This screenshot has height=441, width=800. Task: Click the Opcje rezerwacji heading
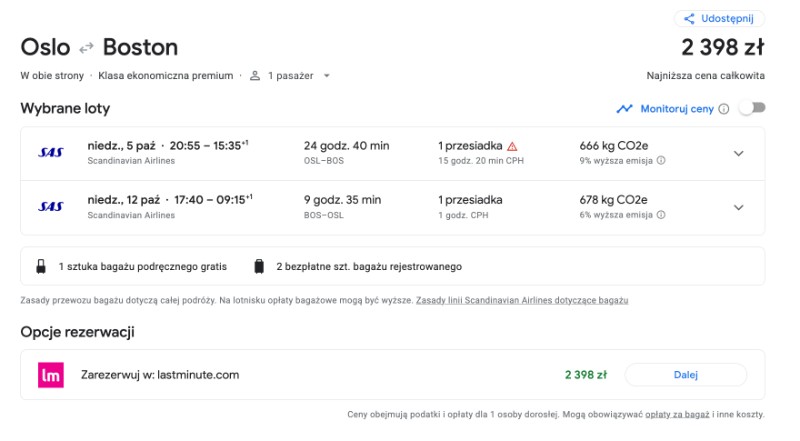(78, 332)
